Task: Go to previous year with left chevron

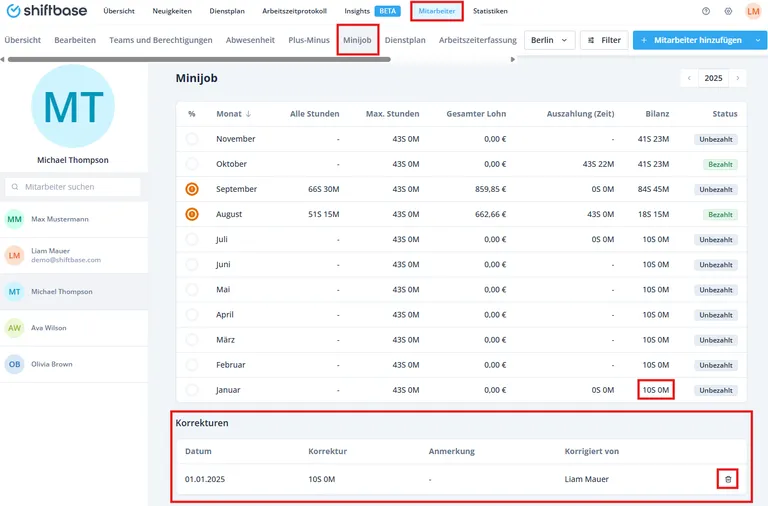Action: (689, 78)
